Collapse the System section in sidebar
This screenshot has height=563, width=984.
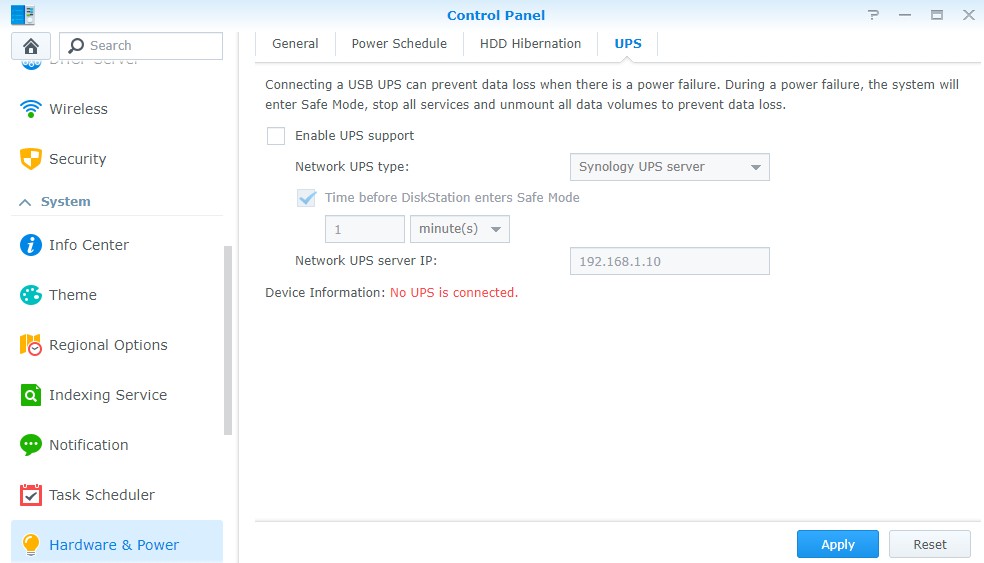tap(26, 202)
